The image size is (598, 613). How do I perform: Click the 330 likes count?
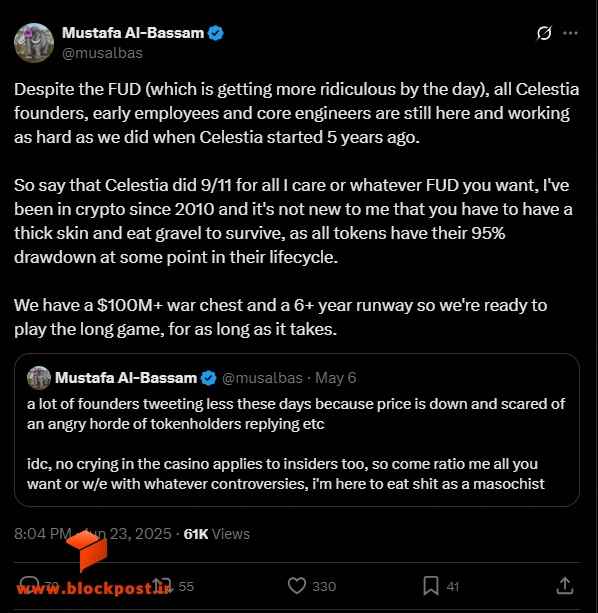[x=324, y=586]
